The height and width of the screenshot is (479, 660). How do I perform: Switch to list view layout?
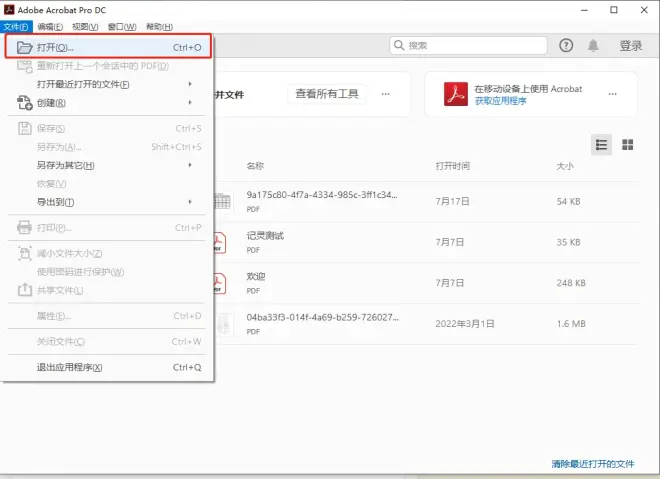coord(602,144)
